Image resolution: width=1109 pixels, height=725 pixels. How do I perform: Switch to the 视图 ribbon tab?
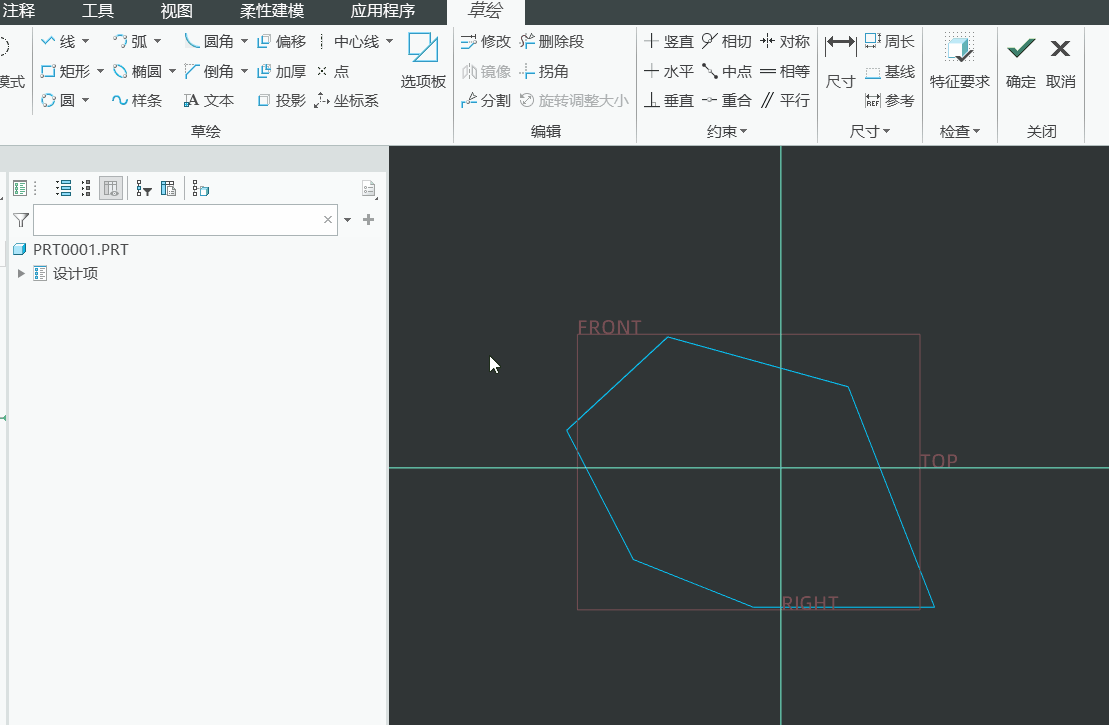176,11
